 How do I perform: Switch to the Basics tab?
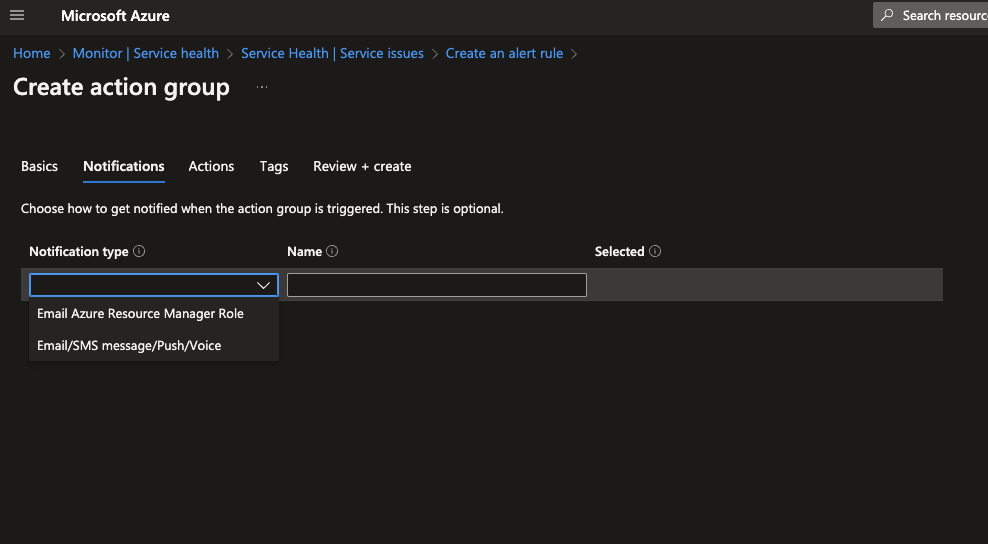pos(39,166)
